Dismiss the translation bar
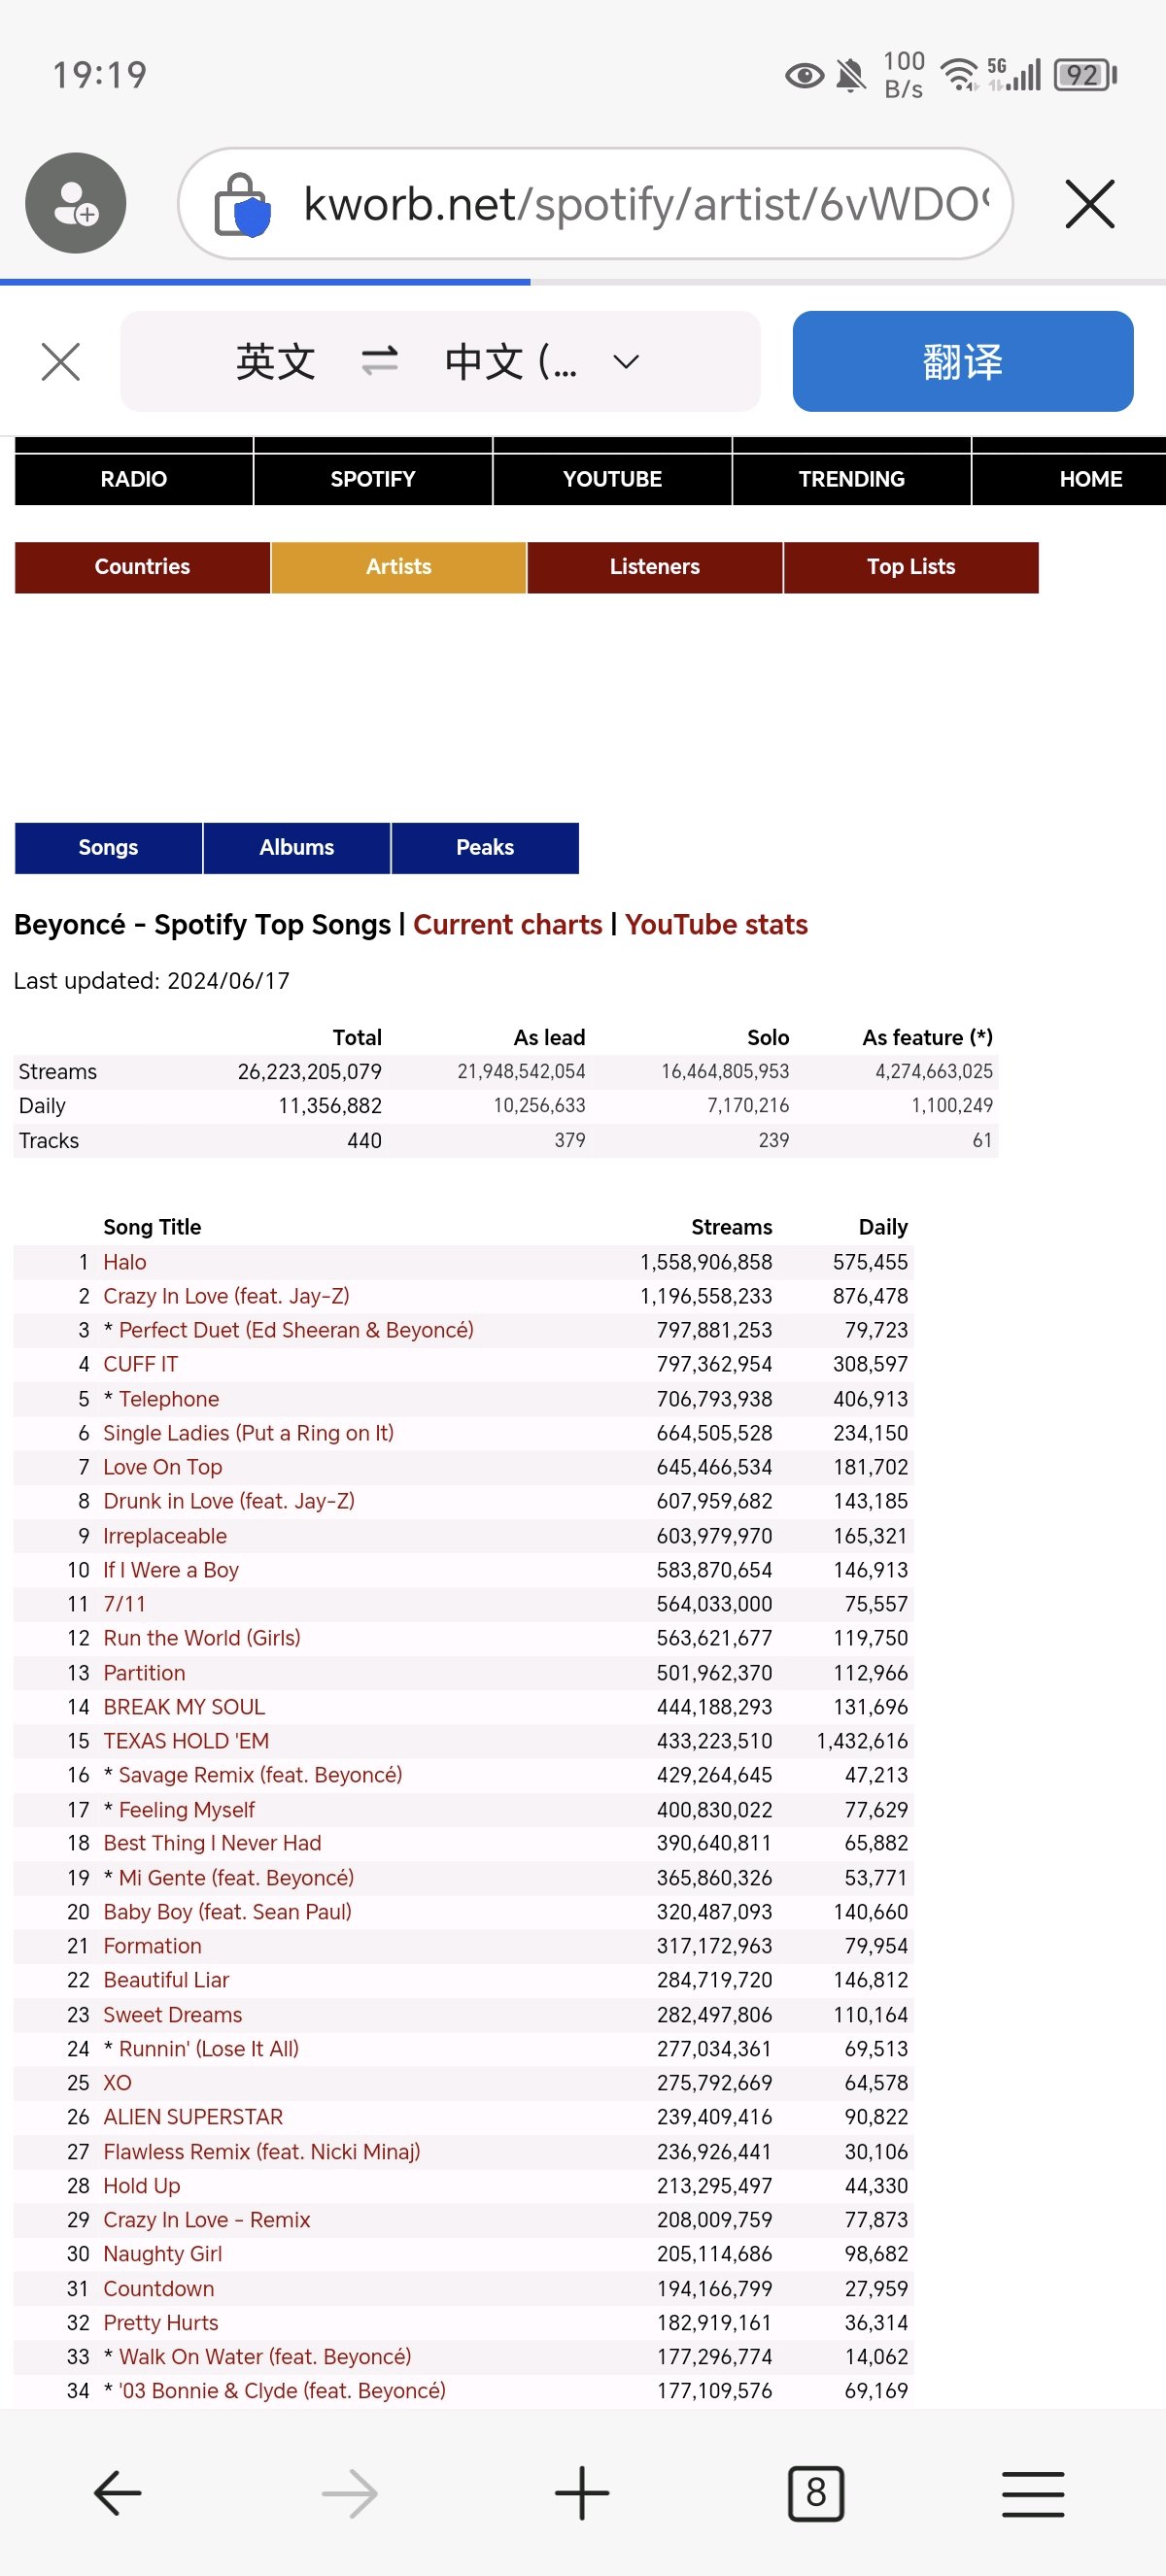The image size is (1166, 2576). tap(61, 362)
